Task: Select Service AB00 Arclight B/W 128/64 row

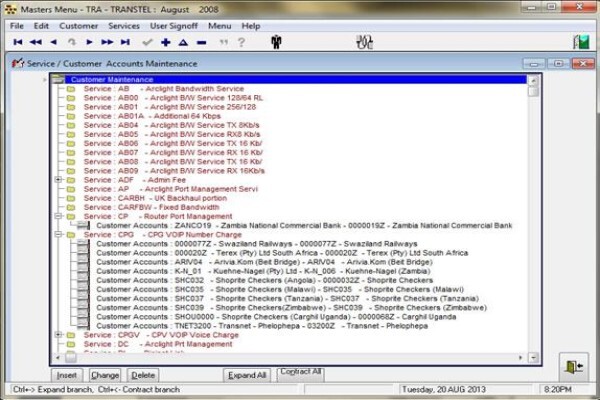Action: point(173,98)
